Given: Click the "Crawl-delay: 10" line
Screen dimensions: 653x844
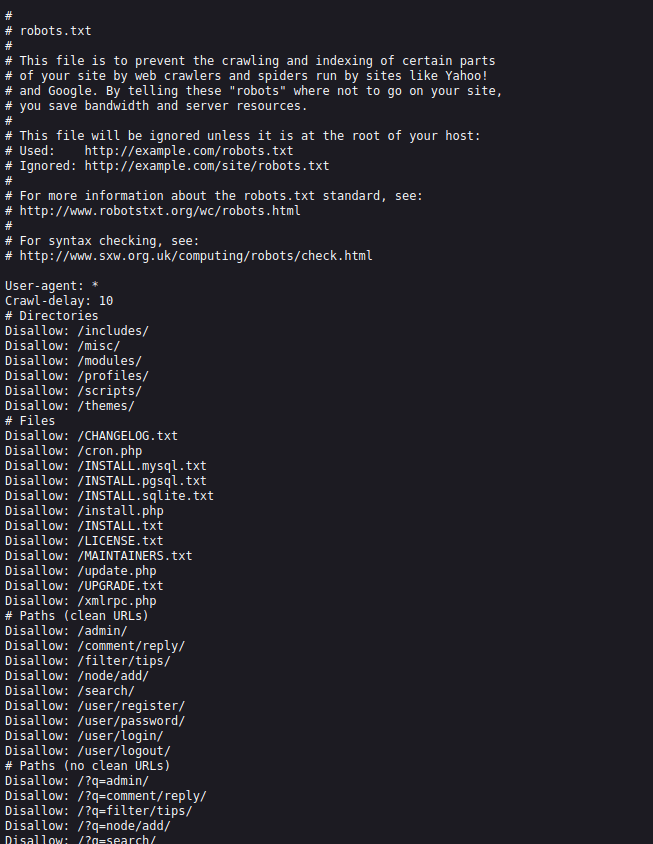Looking at the screenshot, I should pyautogui.click(x=59, y=301).
